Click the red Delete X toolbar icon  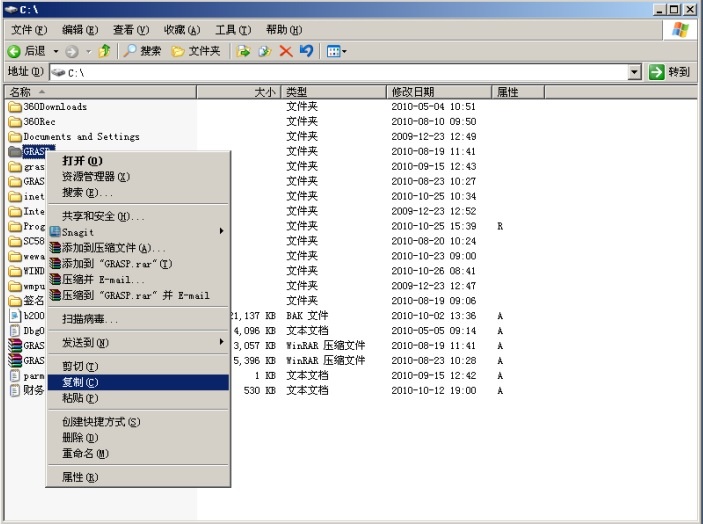coord(285,51)
